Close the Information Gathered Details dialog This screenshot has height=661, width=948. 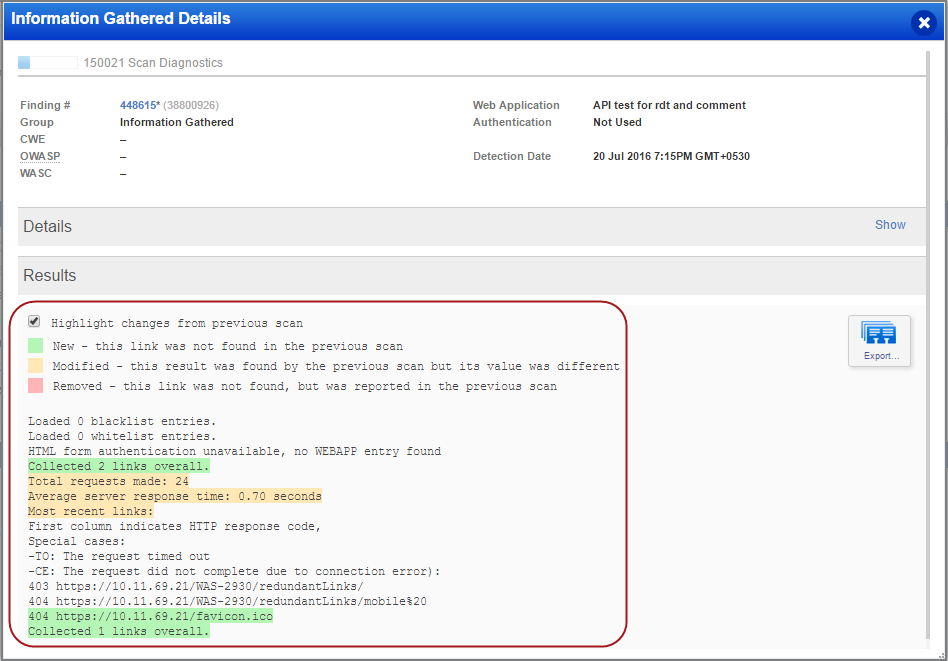923,22
